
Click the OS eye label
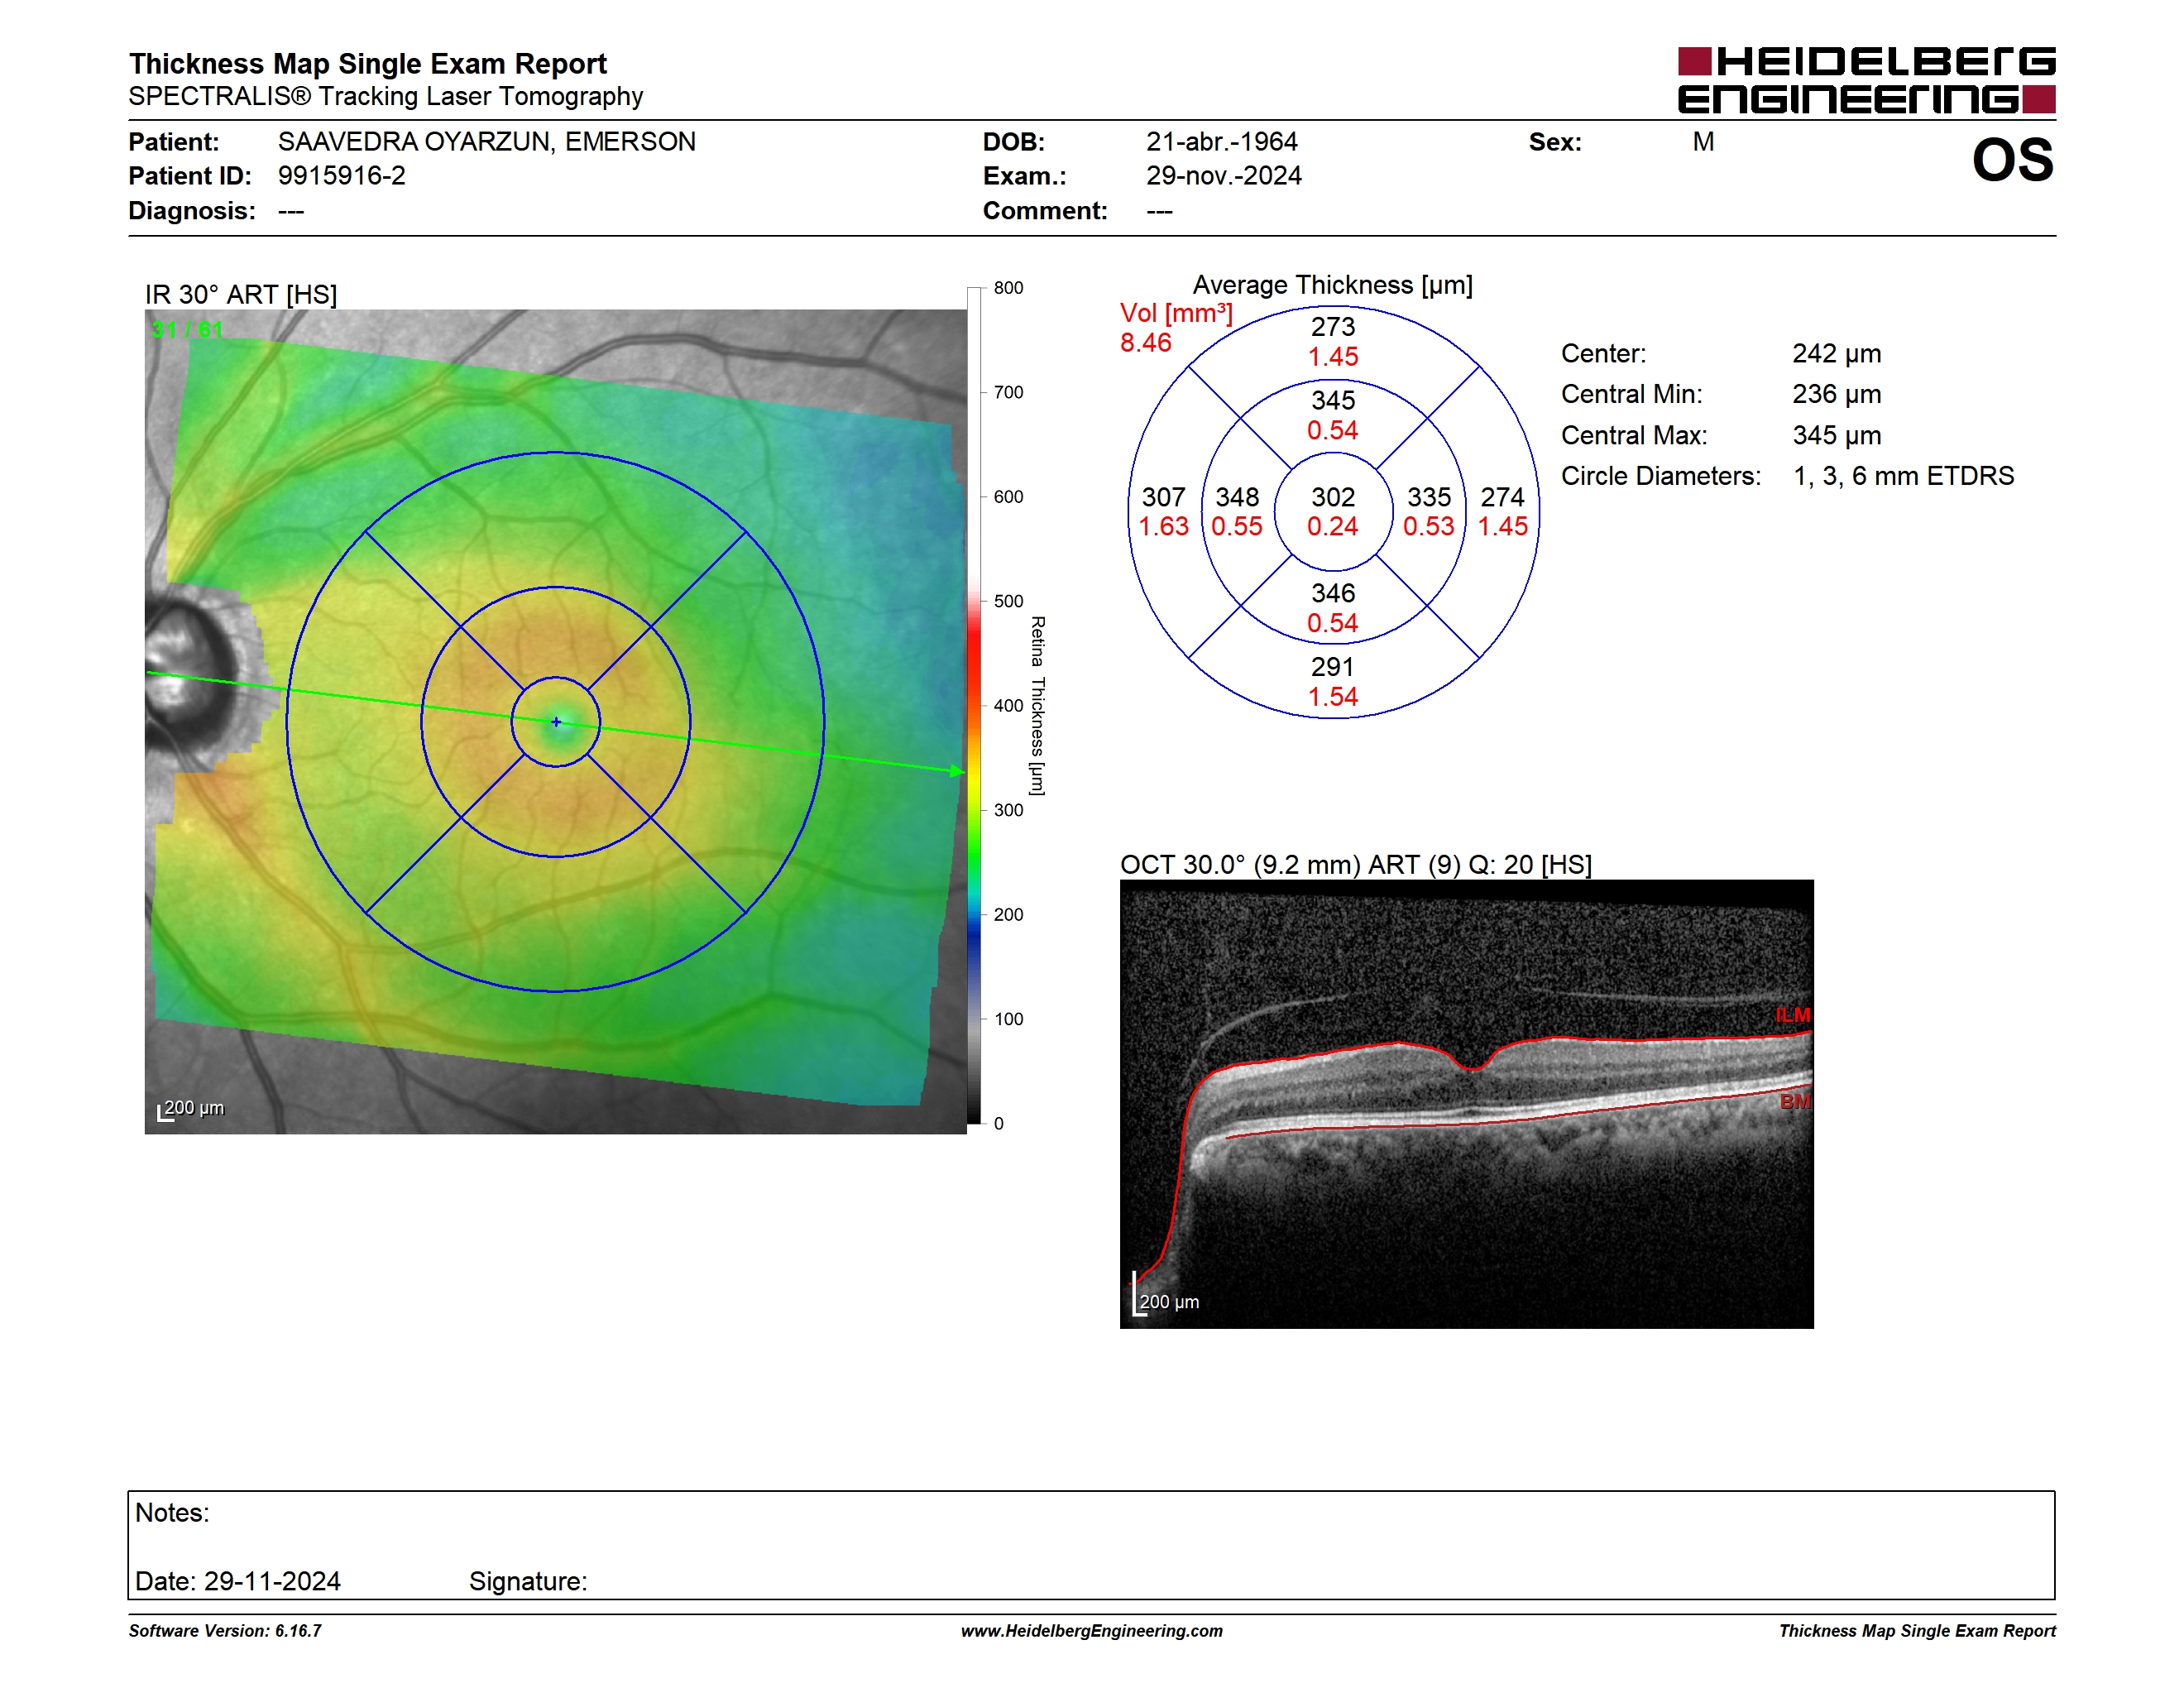pos(2012,160)
